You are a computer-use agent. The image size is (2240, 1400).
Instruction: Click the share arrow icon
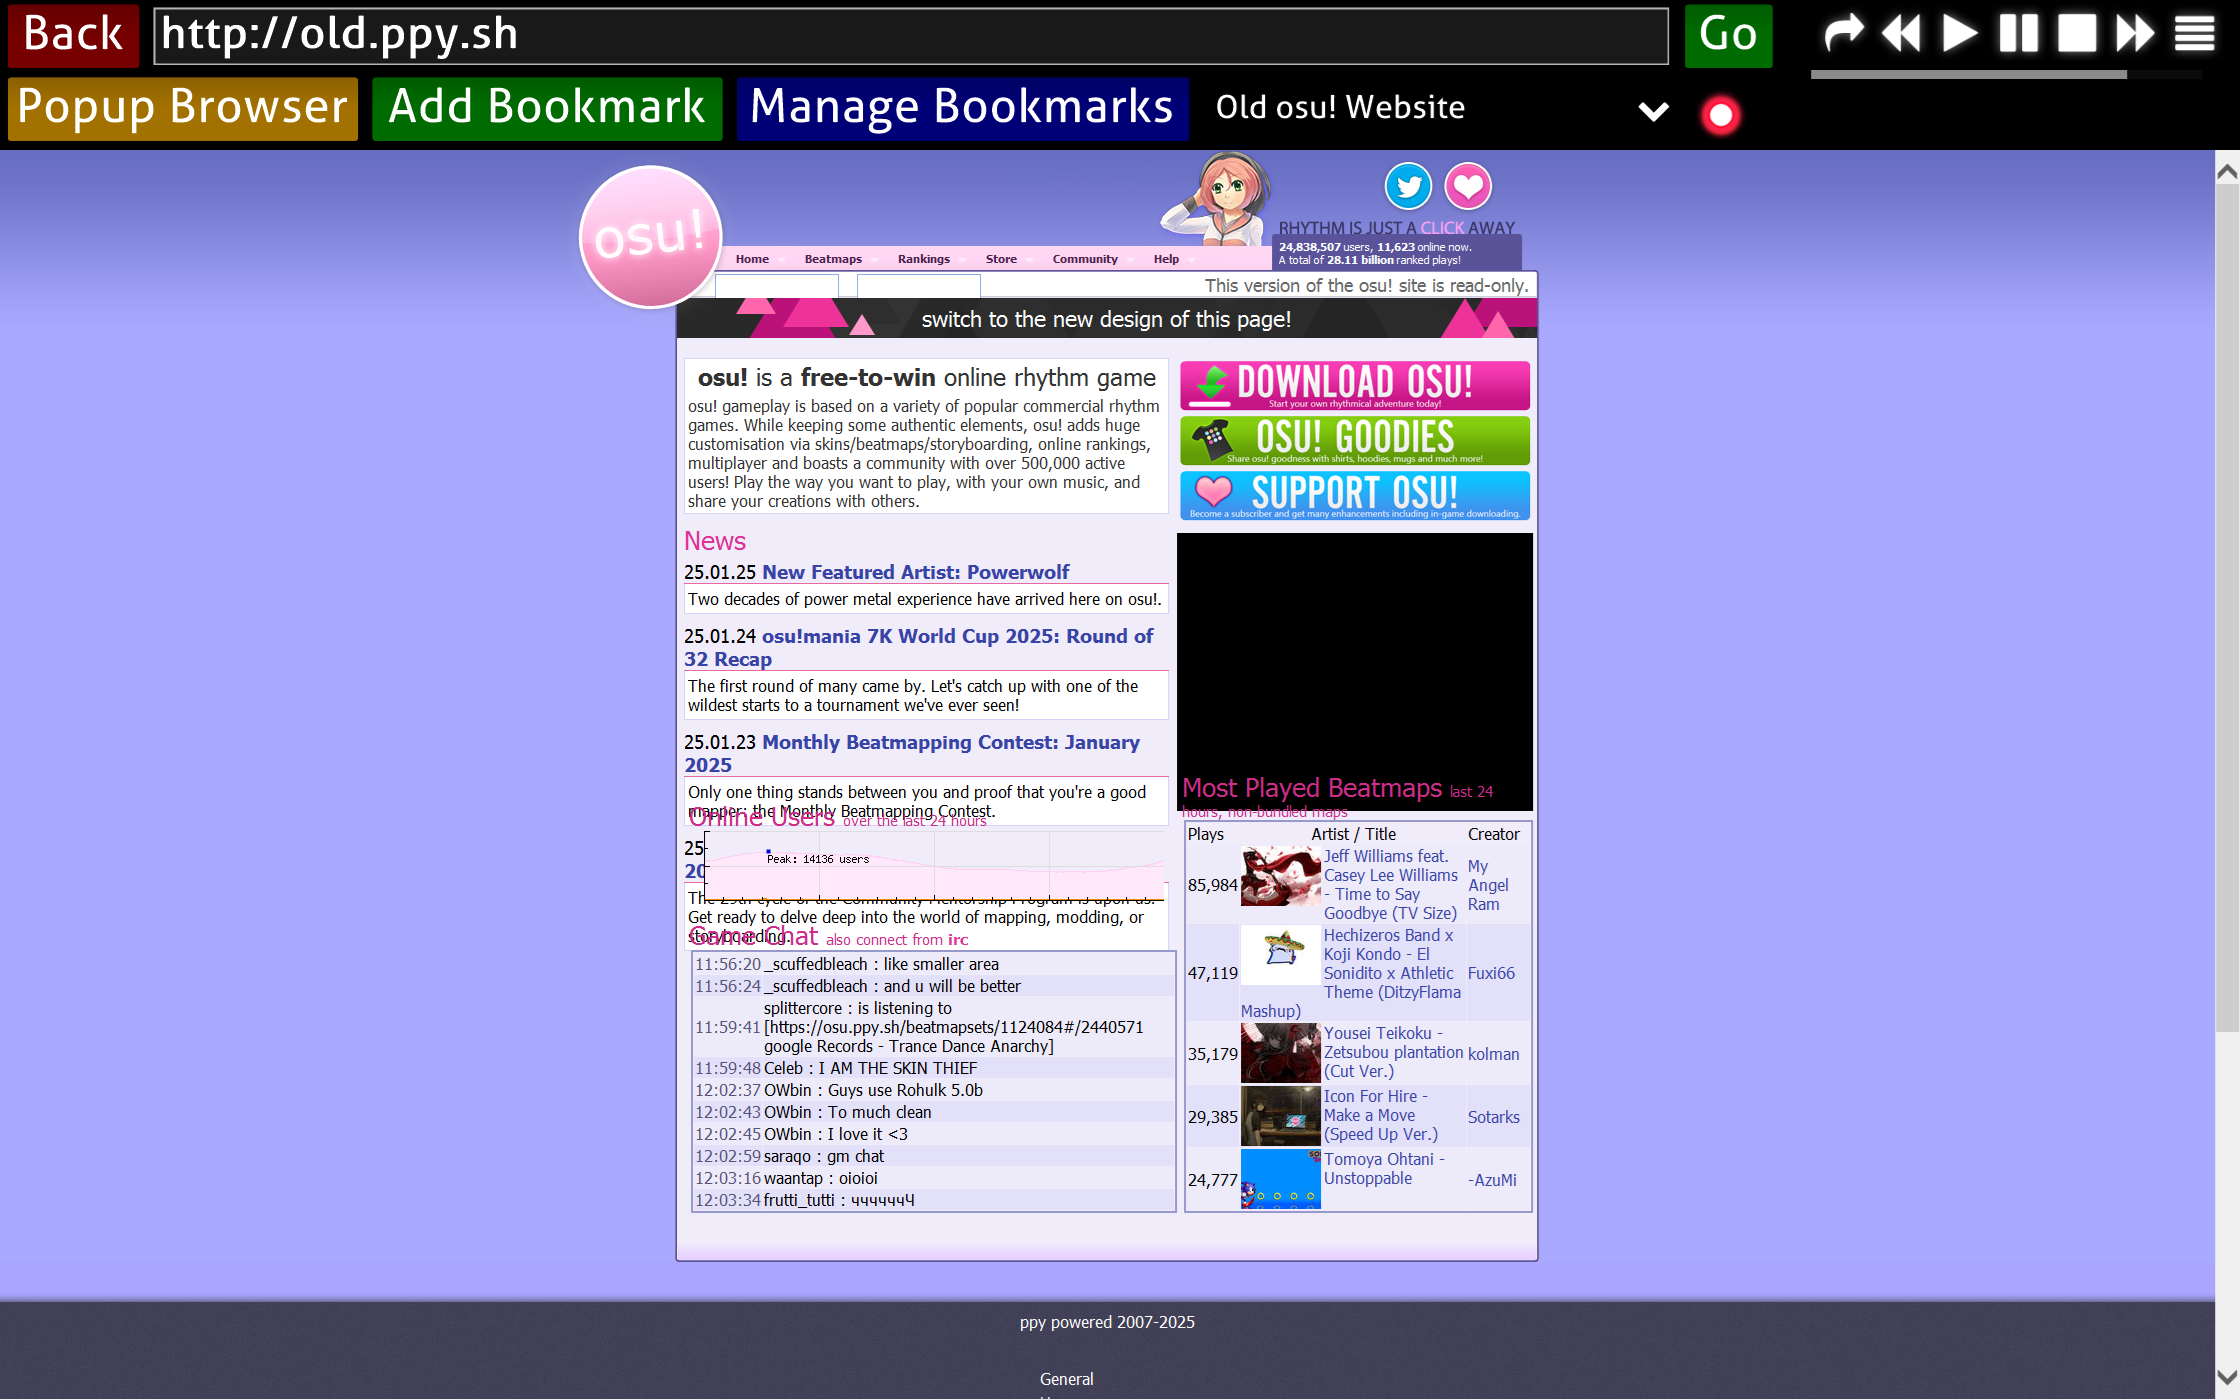tap(1843, 33)
